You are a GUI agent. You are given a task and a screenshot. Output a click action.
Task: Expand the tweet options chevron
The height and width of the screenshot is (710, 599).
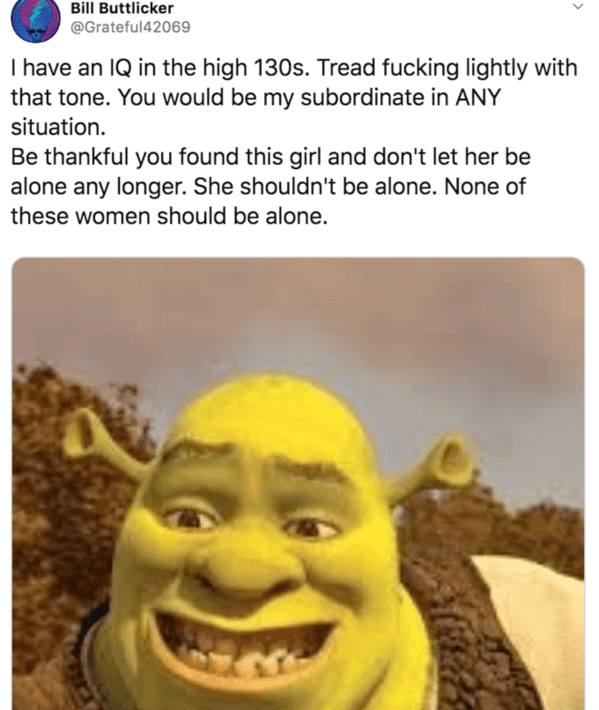point(578,6)
